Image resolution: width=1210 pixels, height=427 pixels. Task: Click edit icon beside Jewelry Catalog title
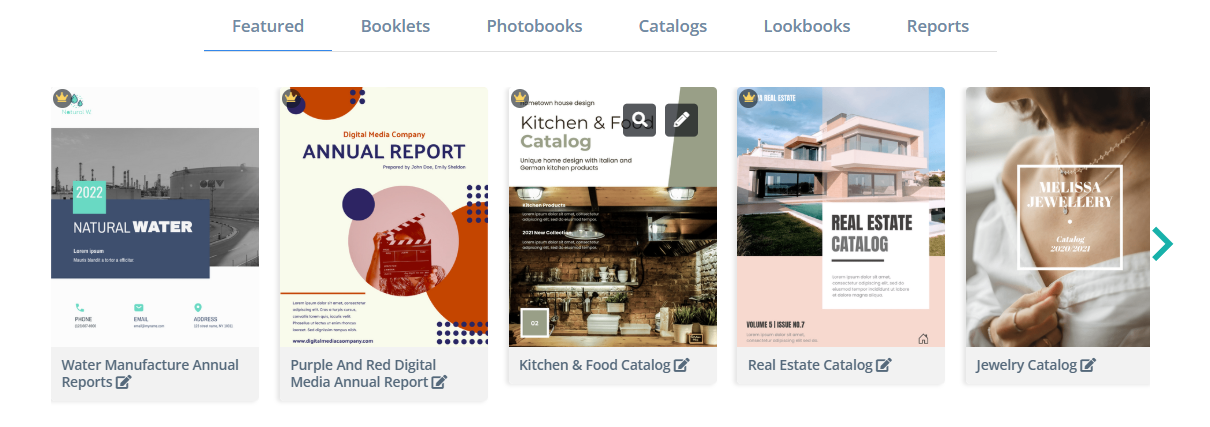click(1088, 365)
